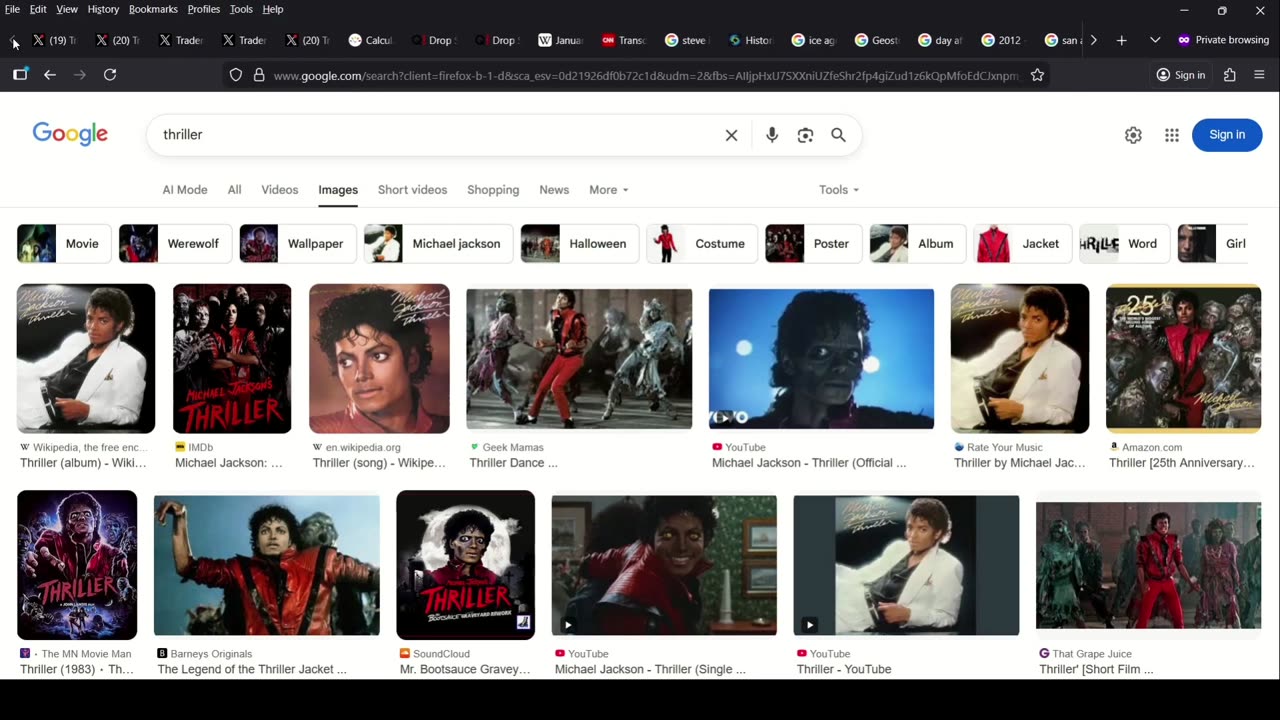The height and width of the screenshot is (720, 1280).
Task: Filter images by the Word chip
Action: pyautogui.click(x=1124, y=244)
